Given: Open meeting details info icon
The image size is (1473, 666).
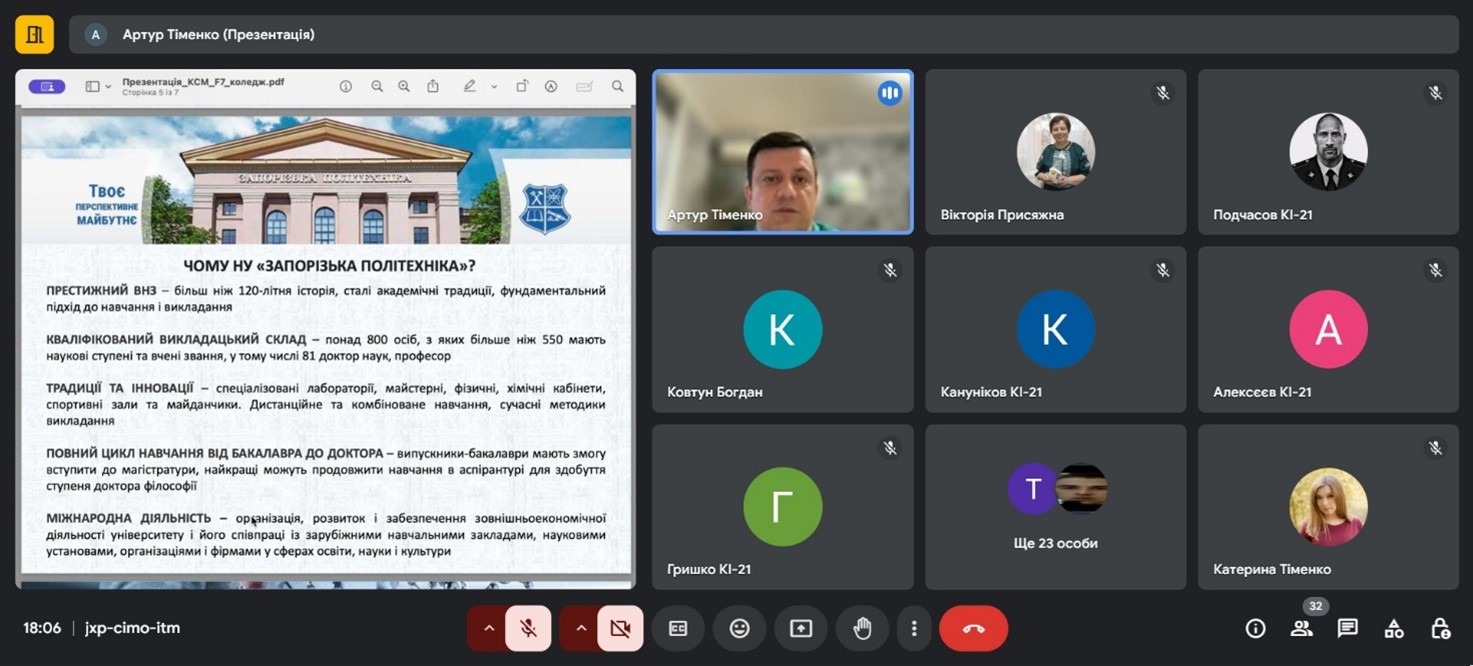Looking at the screenshot, I should (x=1255, y=628).
